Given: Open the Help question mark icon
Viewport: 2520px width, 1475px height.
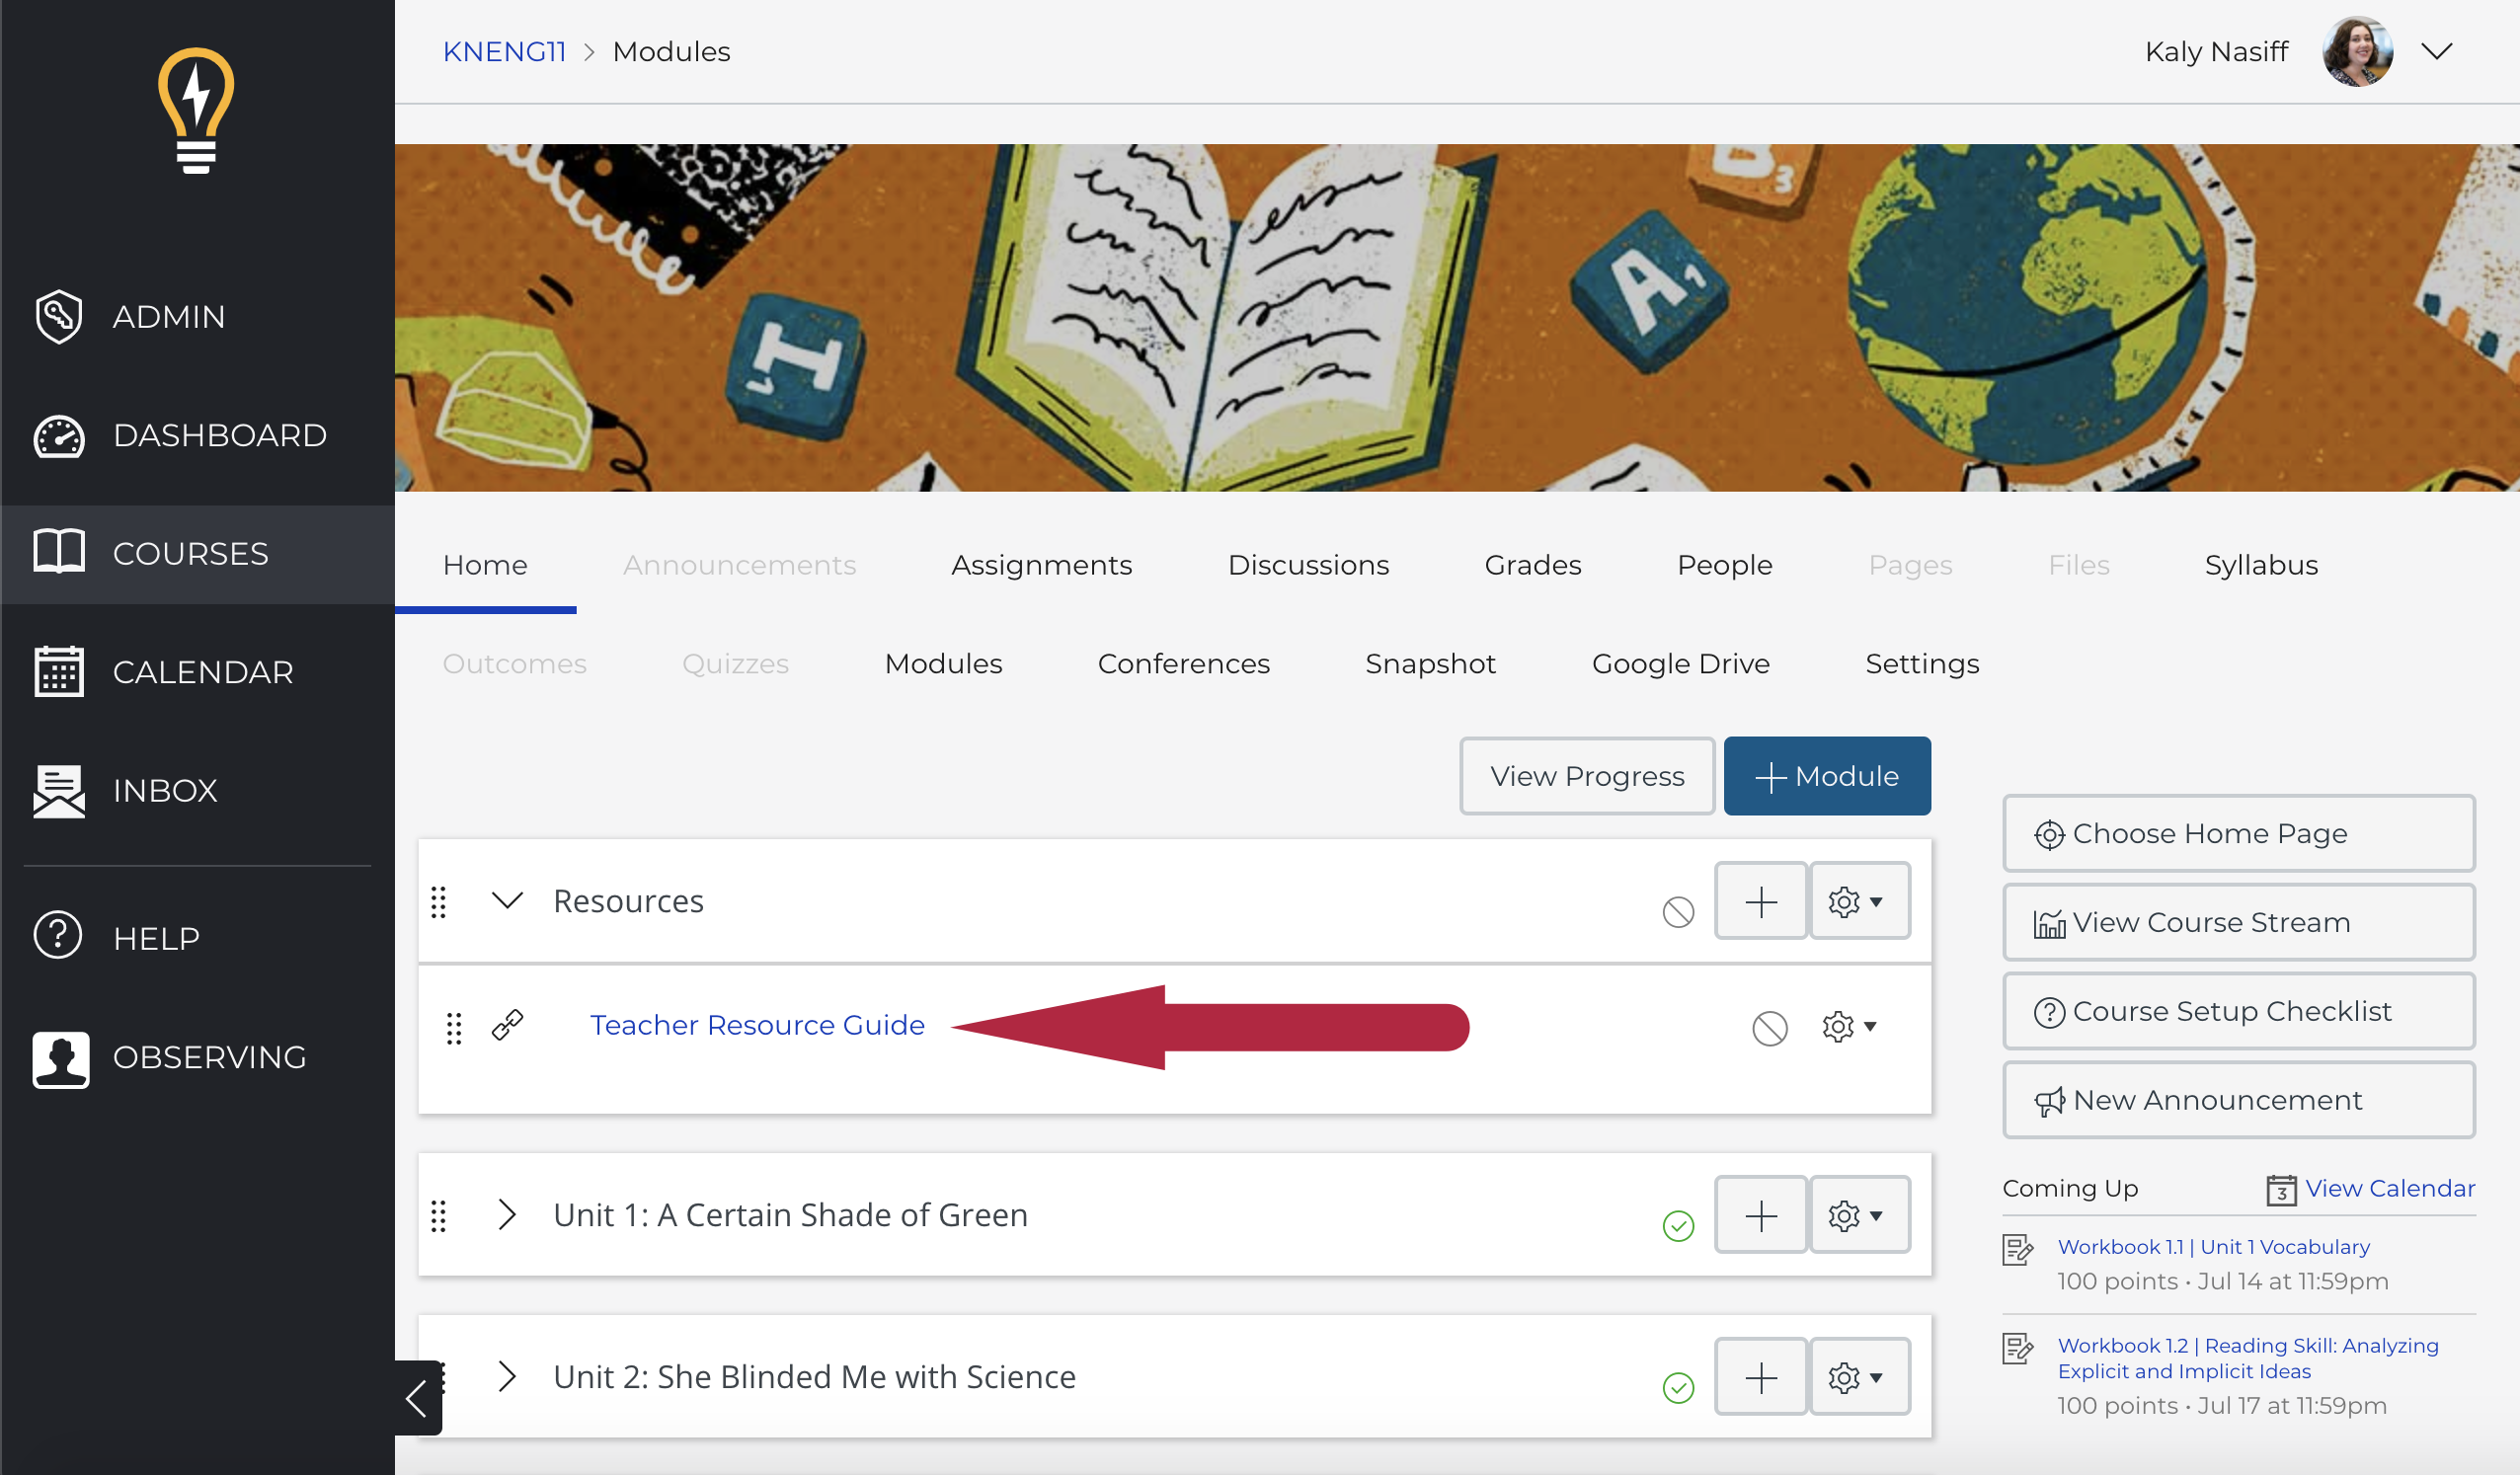Looking at the screenshot, I should click(x=59, y=936).
